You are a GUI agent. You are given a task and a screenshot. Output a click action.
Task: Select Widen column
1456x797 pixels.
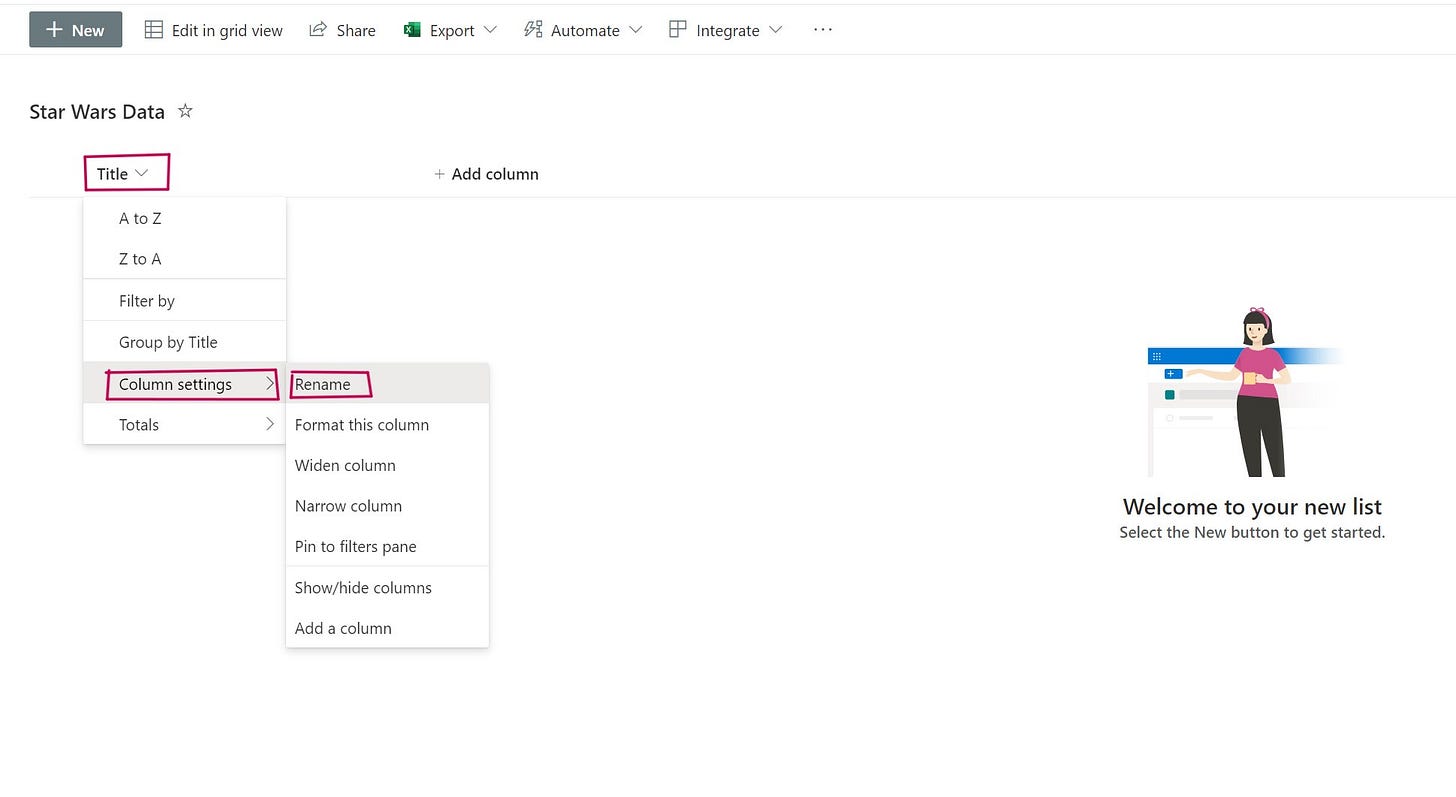(x=388, y=466)
